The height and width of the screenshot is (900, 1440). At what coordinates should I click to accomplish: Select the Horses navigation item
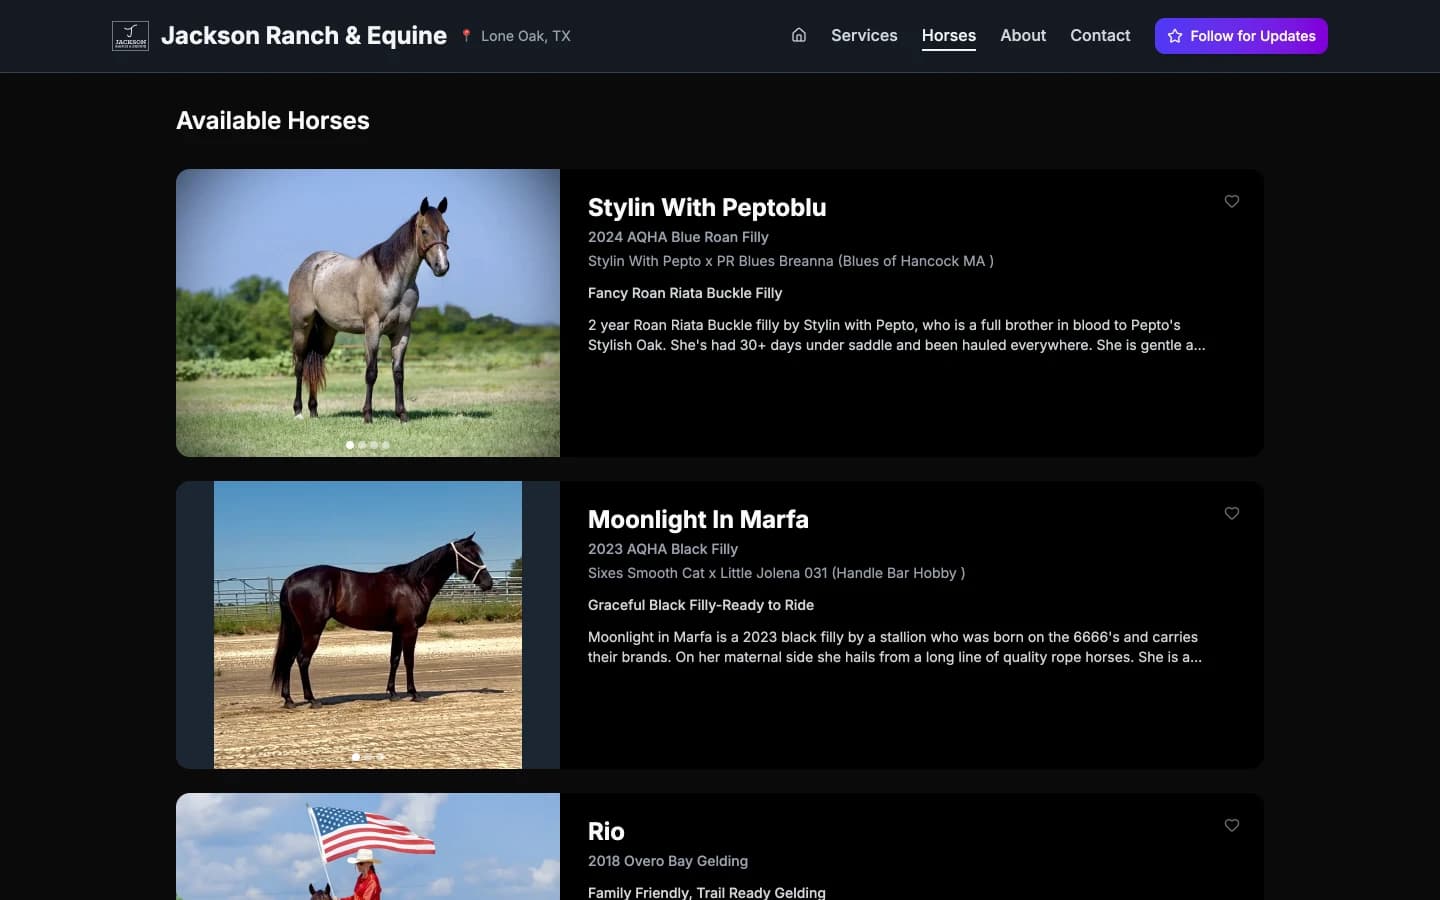pyautogui.click(x=949, y=35)
